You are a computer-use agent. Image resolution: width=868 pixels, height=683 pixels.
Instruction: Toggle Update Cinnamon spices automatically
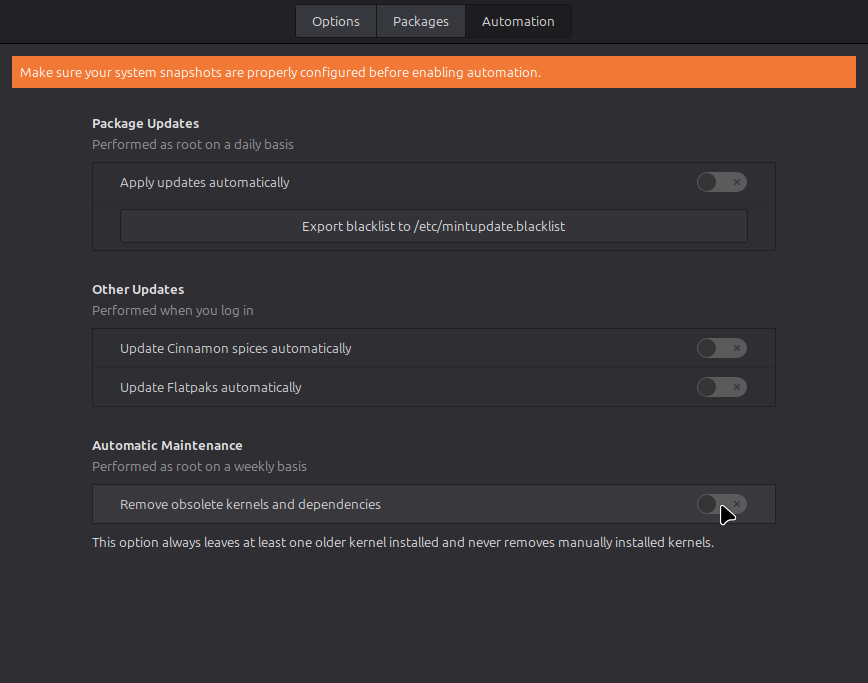tap(722, 348)
